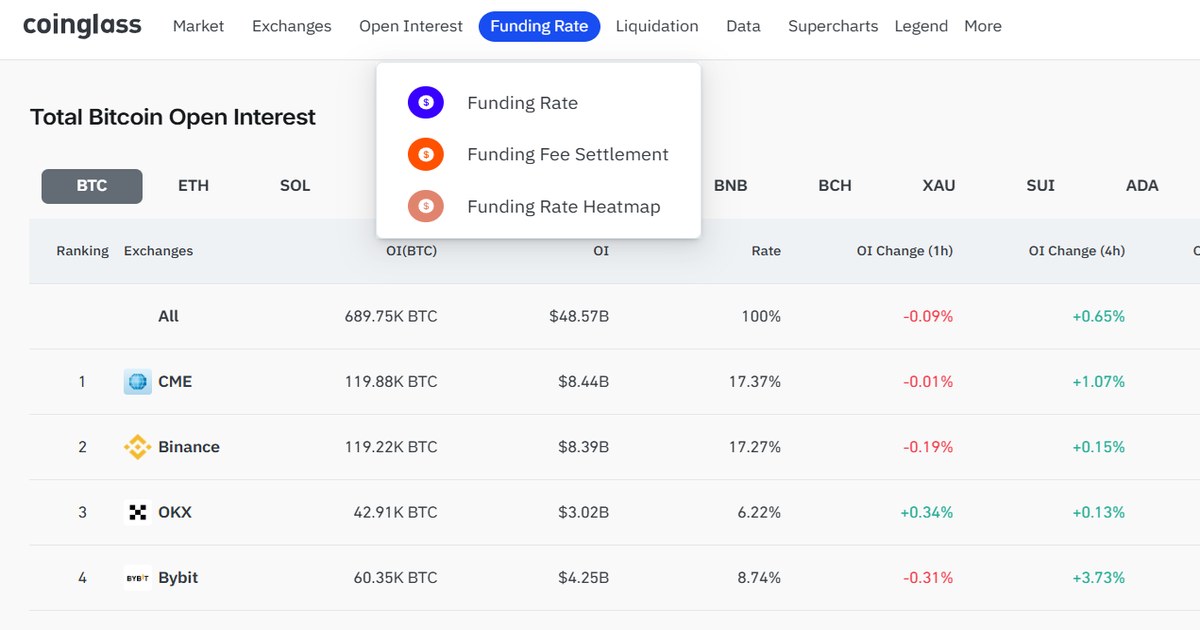Expand the More navigation menu

(x=982, y=26)
